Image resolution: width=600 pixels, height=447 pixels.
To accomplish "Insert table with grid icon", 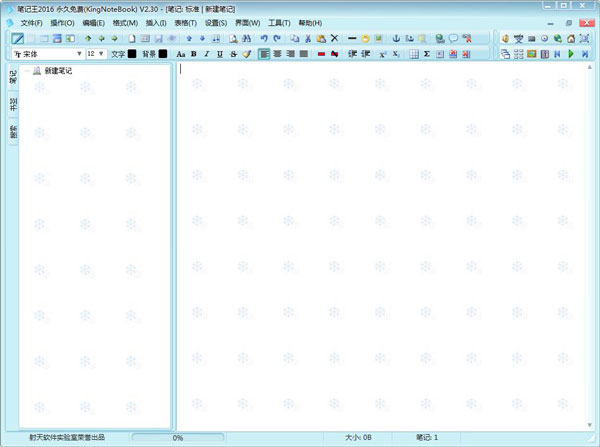I will coord(414,54).
